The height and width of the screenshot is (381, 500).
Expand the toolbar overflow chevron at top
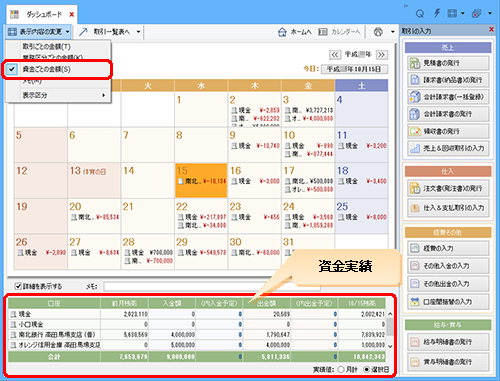click(x=406, y=5)
